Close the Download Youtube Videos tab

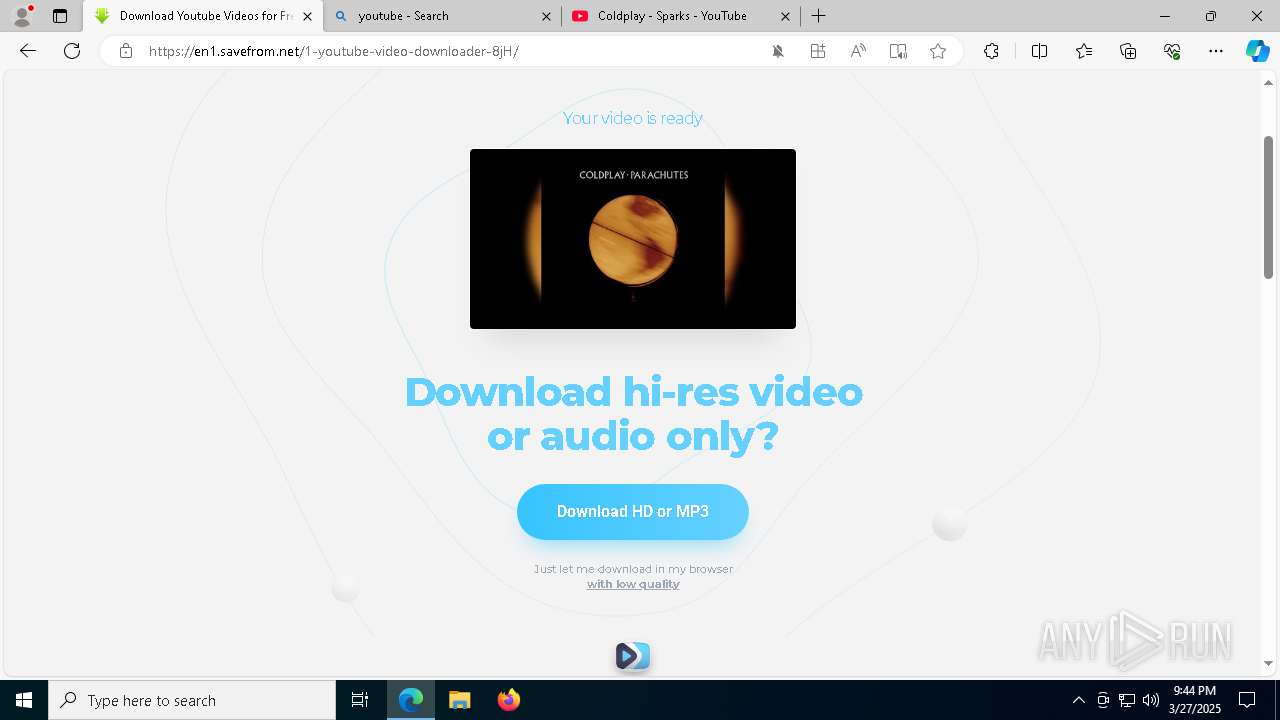pyautogui.click(x=307, y=16)
